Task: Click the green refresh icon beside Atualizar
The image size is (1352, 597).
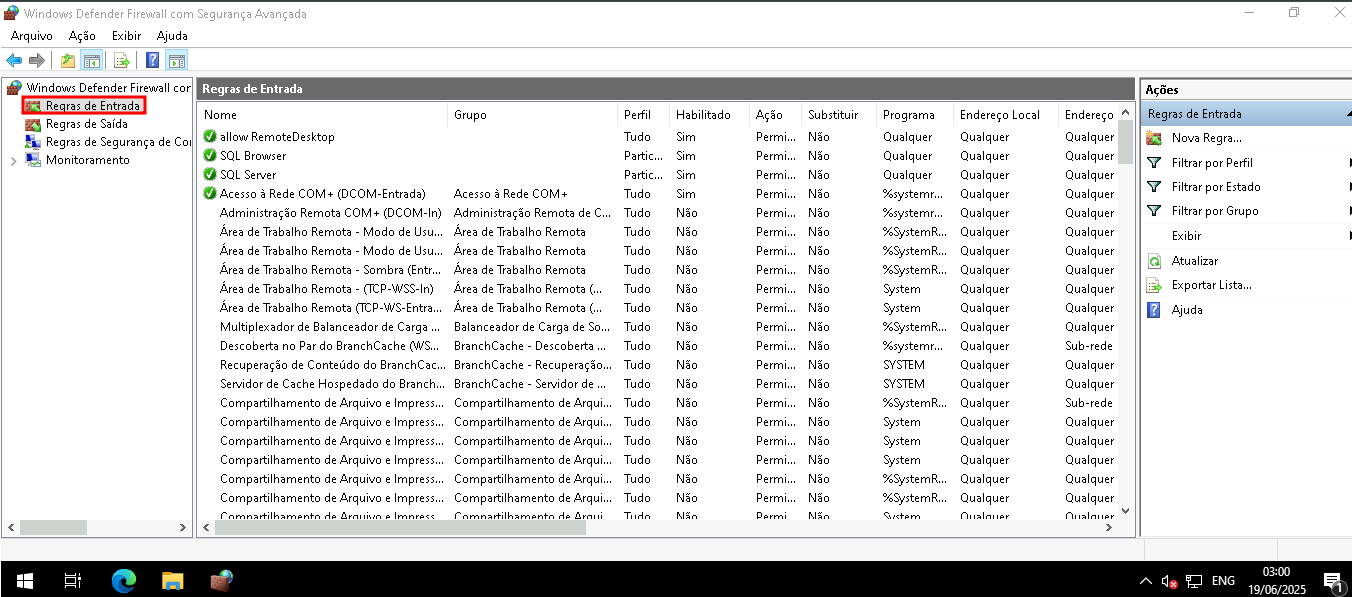Action: click(1154, 261)
